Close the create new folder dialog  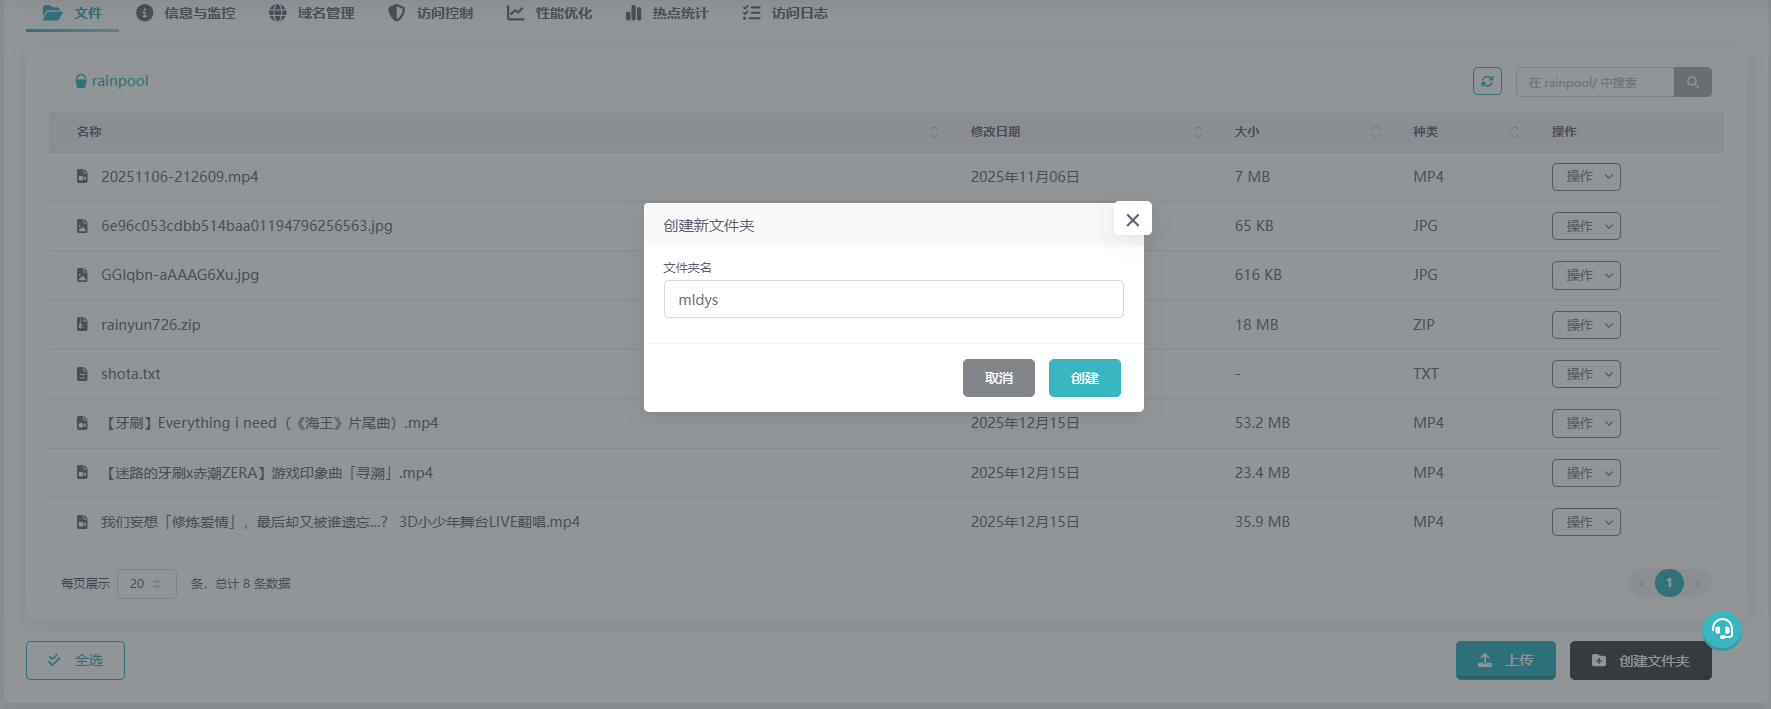pos(1132,219)
